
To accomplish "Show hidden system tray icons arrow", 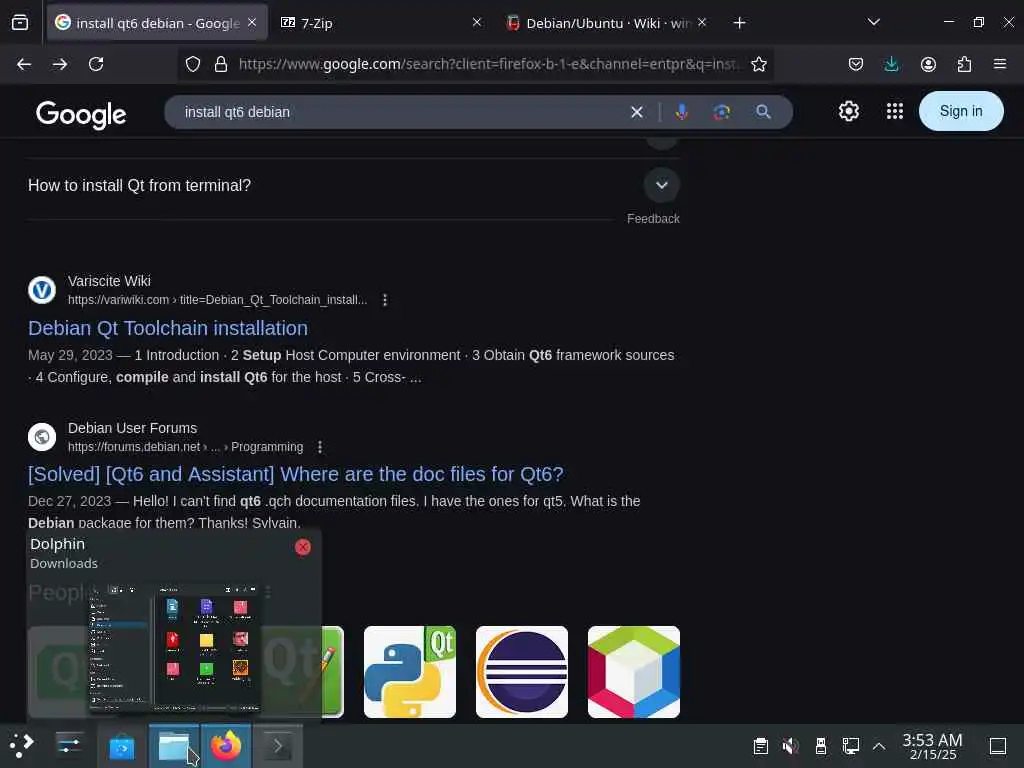I will point(879,746).
